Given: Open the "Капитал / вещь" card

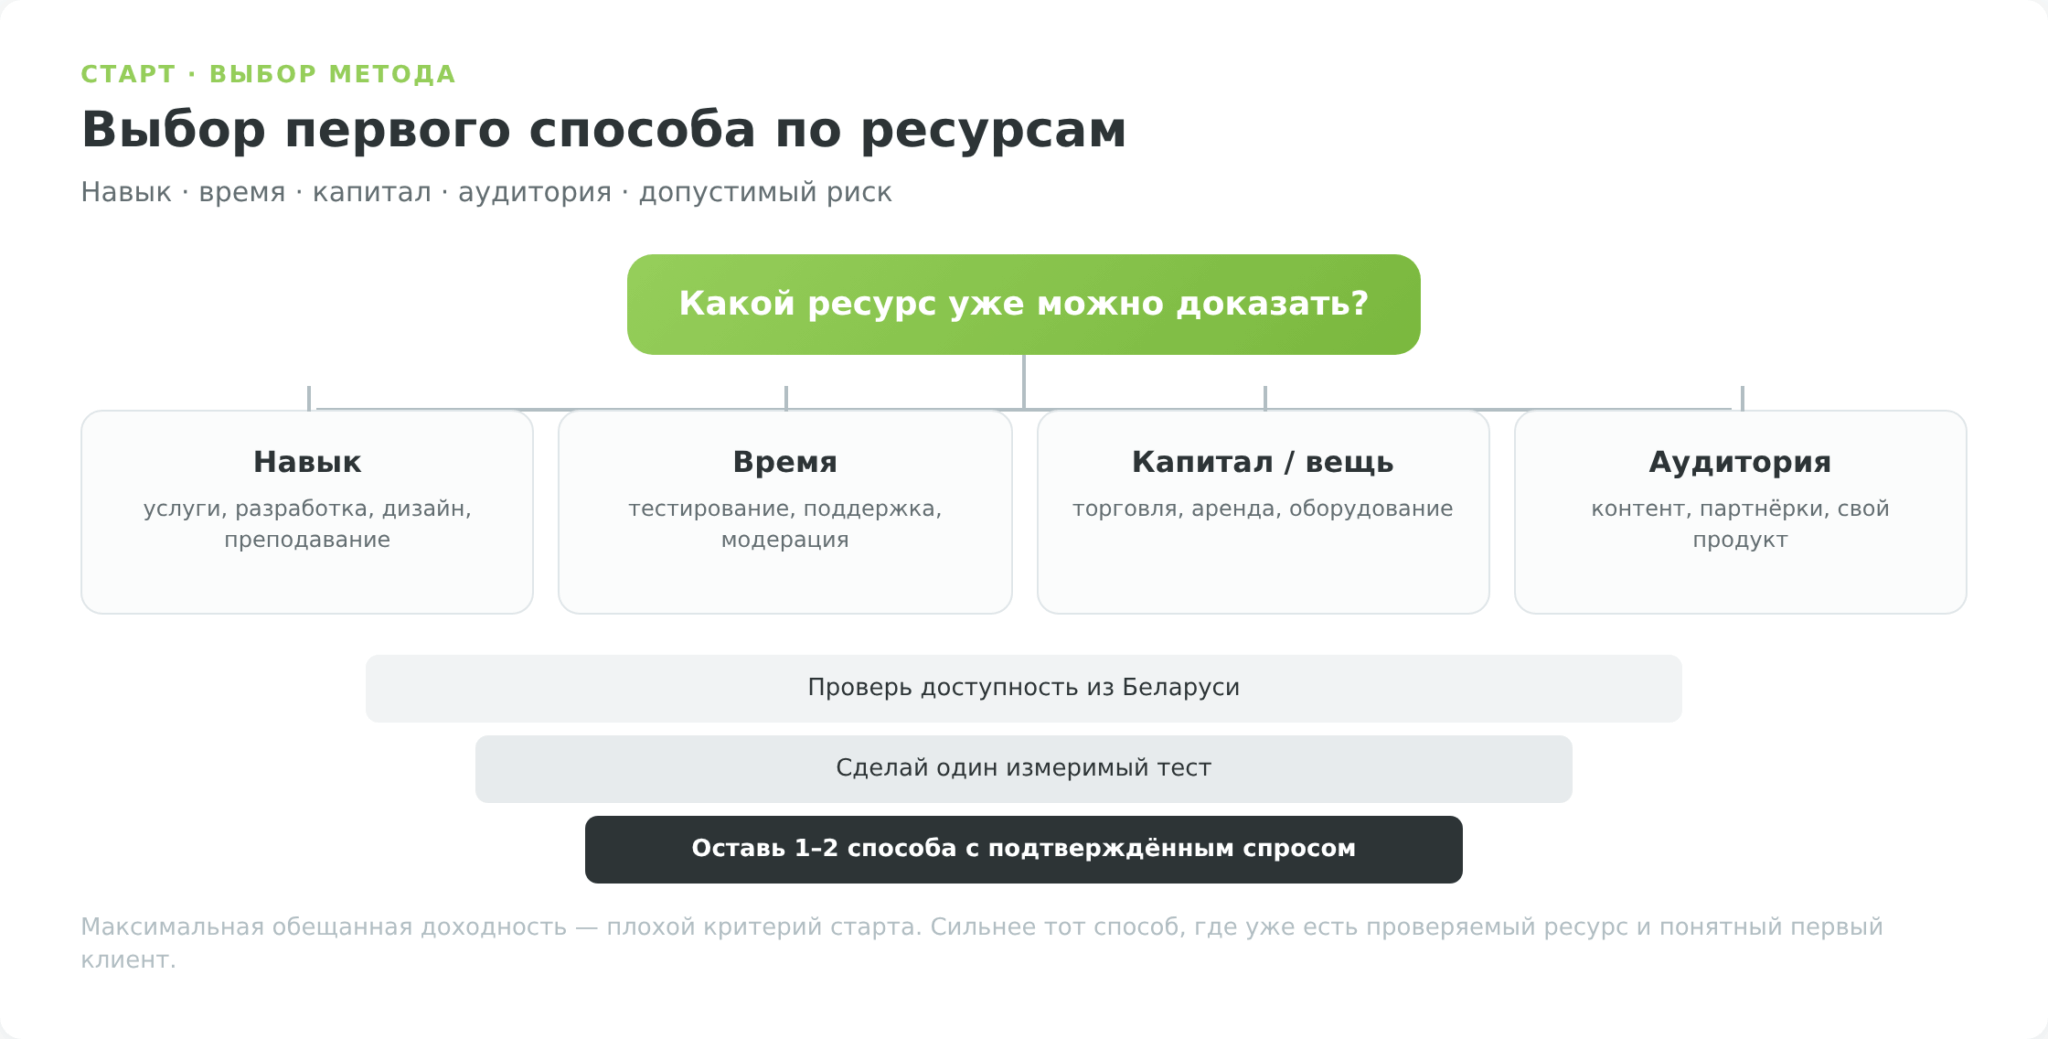Looking at the screenshot, I should coord(1263,512).
